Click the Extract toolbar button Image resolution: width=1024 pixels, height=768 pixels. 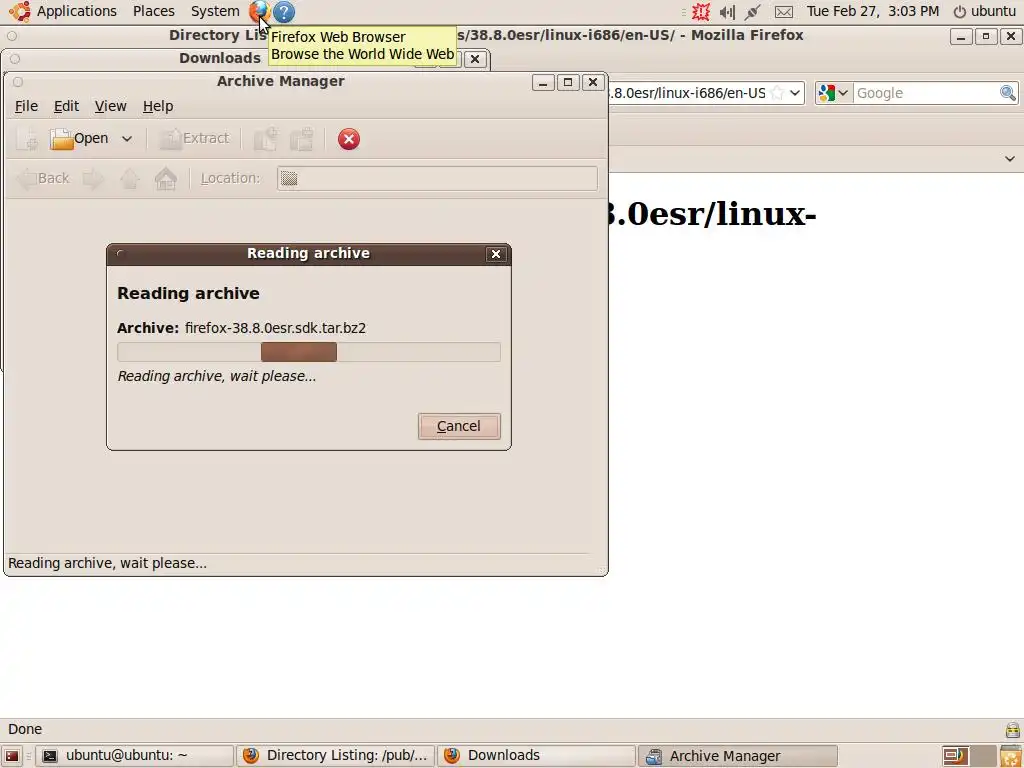click(195, 138)
